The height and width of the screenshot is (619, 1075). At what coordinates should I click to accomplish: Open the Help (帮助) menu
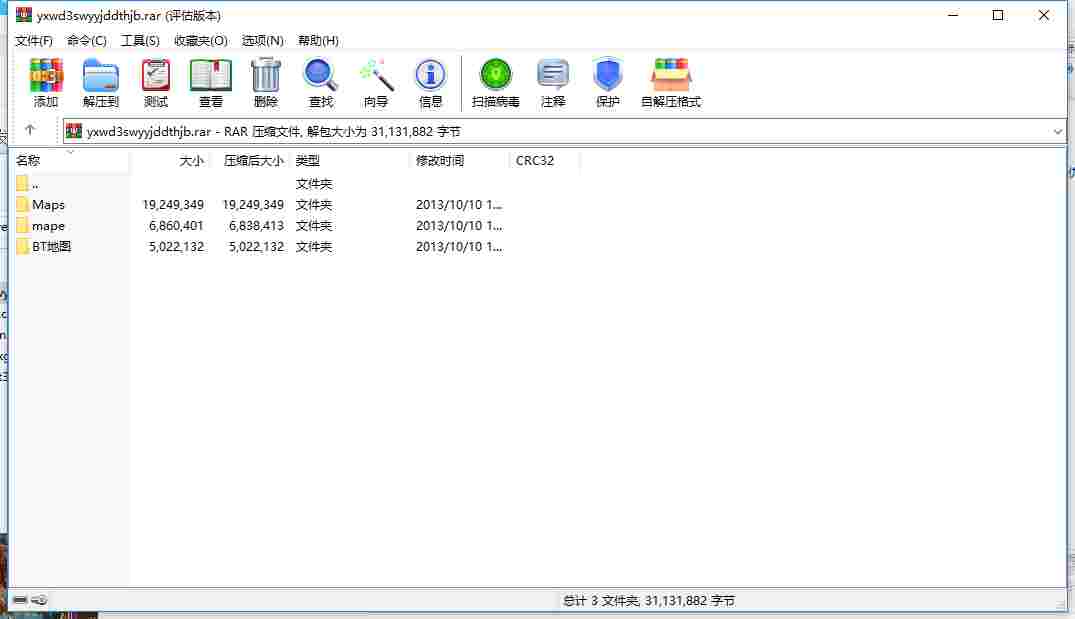318,40
